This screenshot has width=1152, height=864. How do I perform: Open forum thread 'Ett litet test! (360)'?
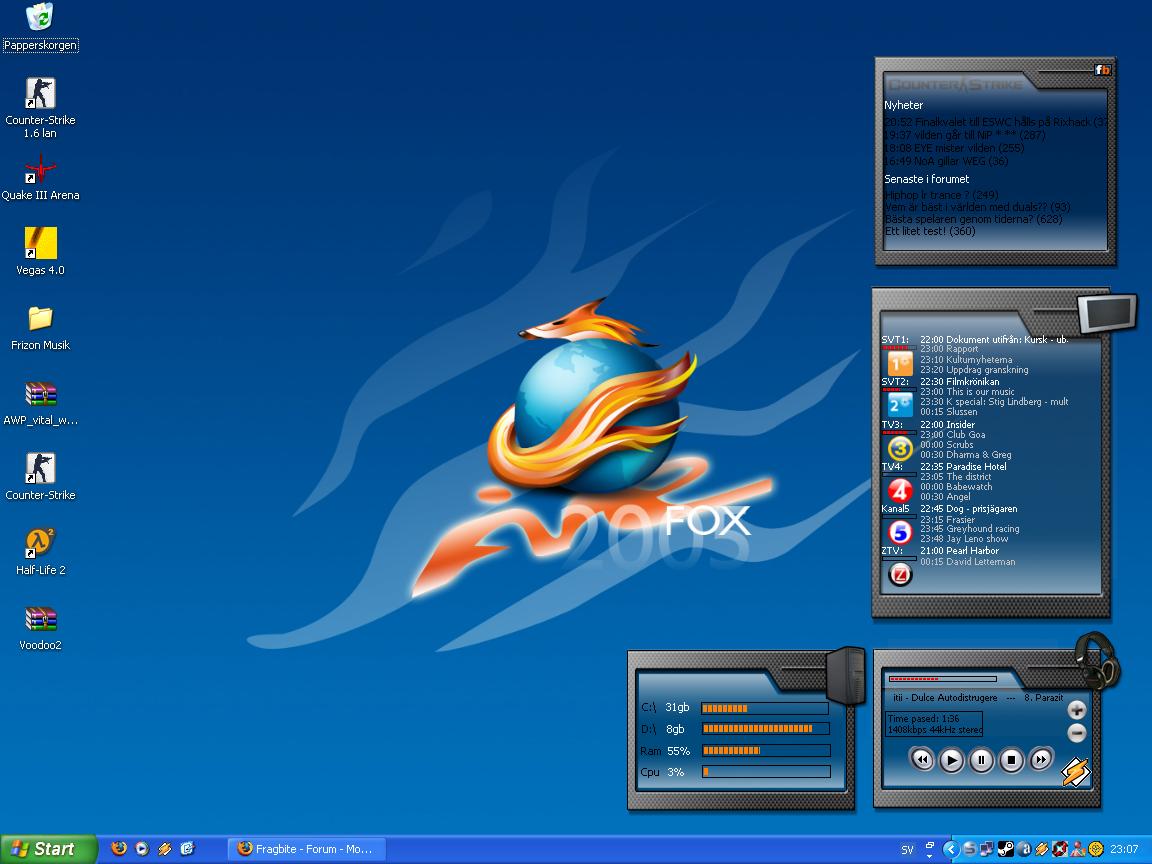(929, 231)
